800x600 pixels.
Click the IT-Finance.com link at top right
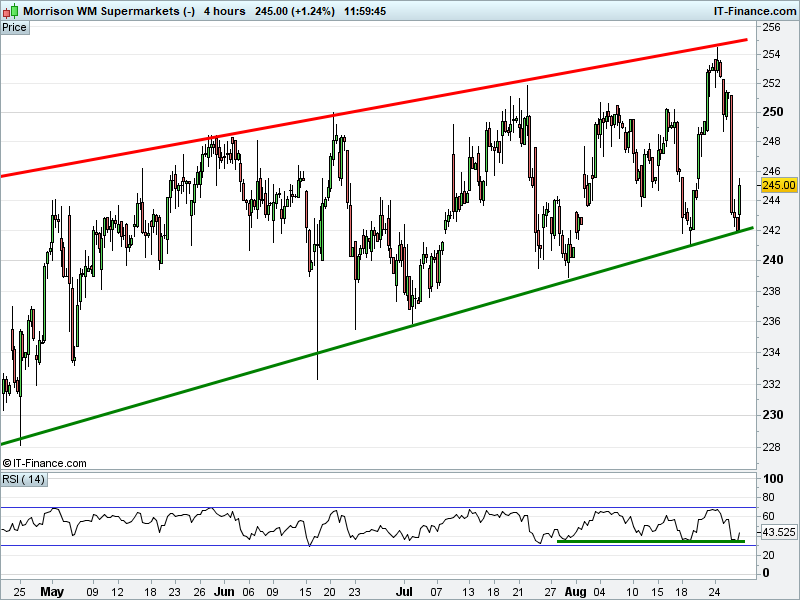755,11
